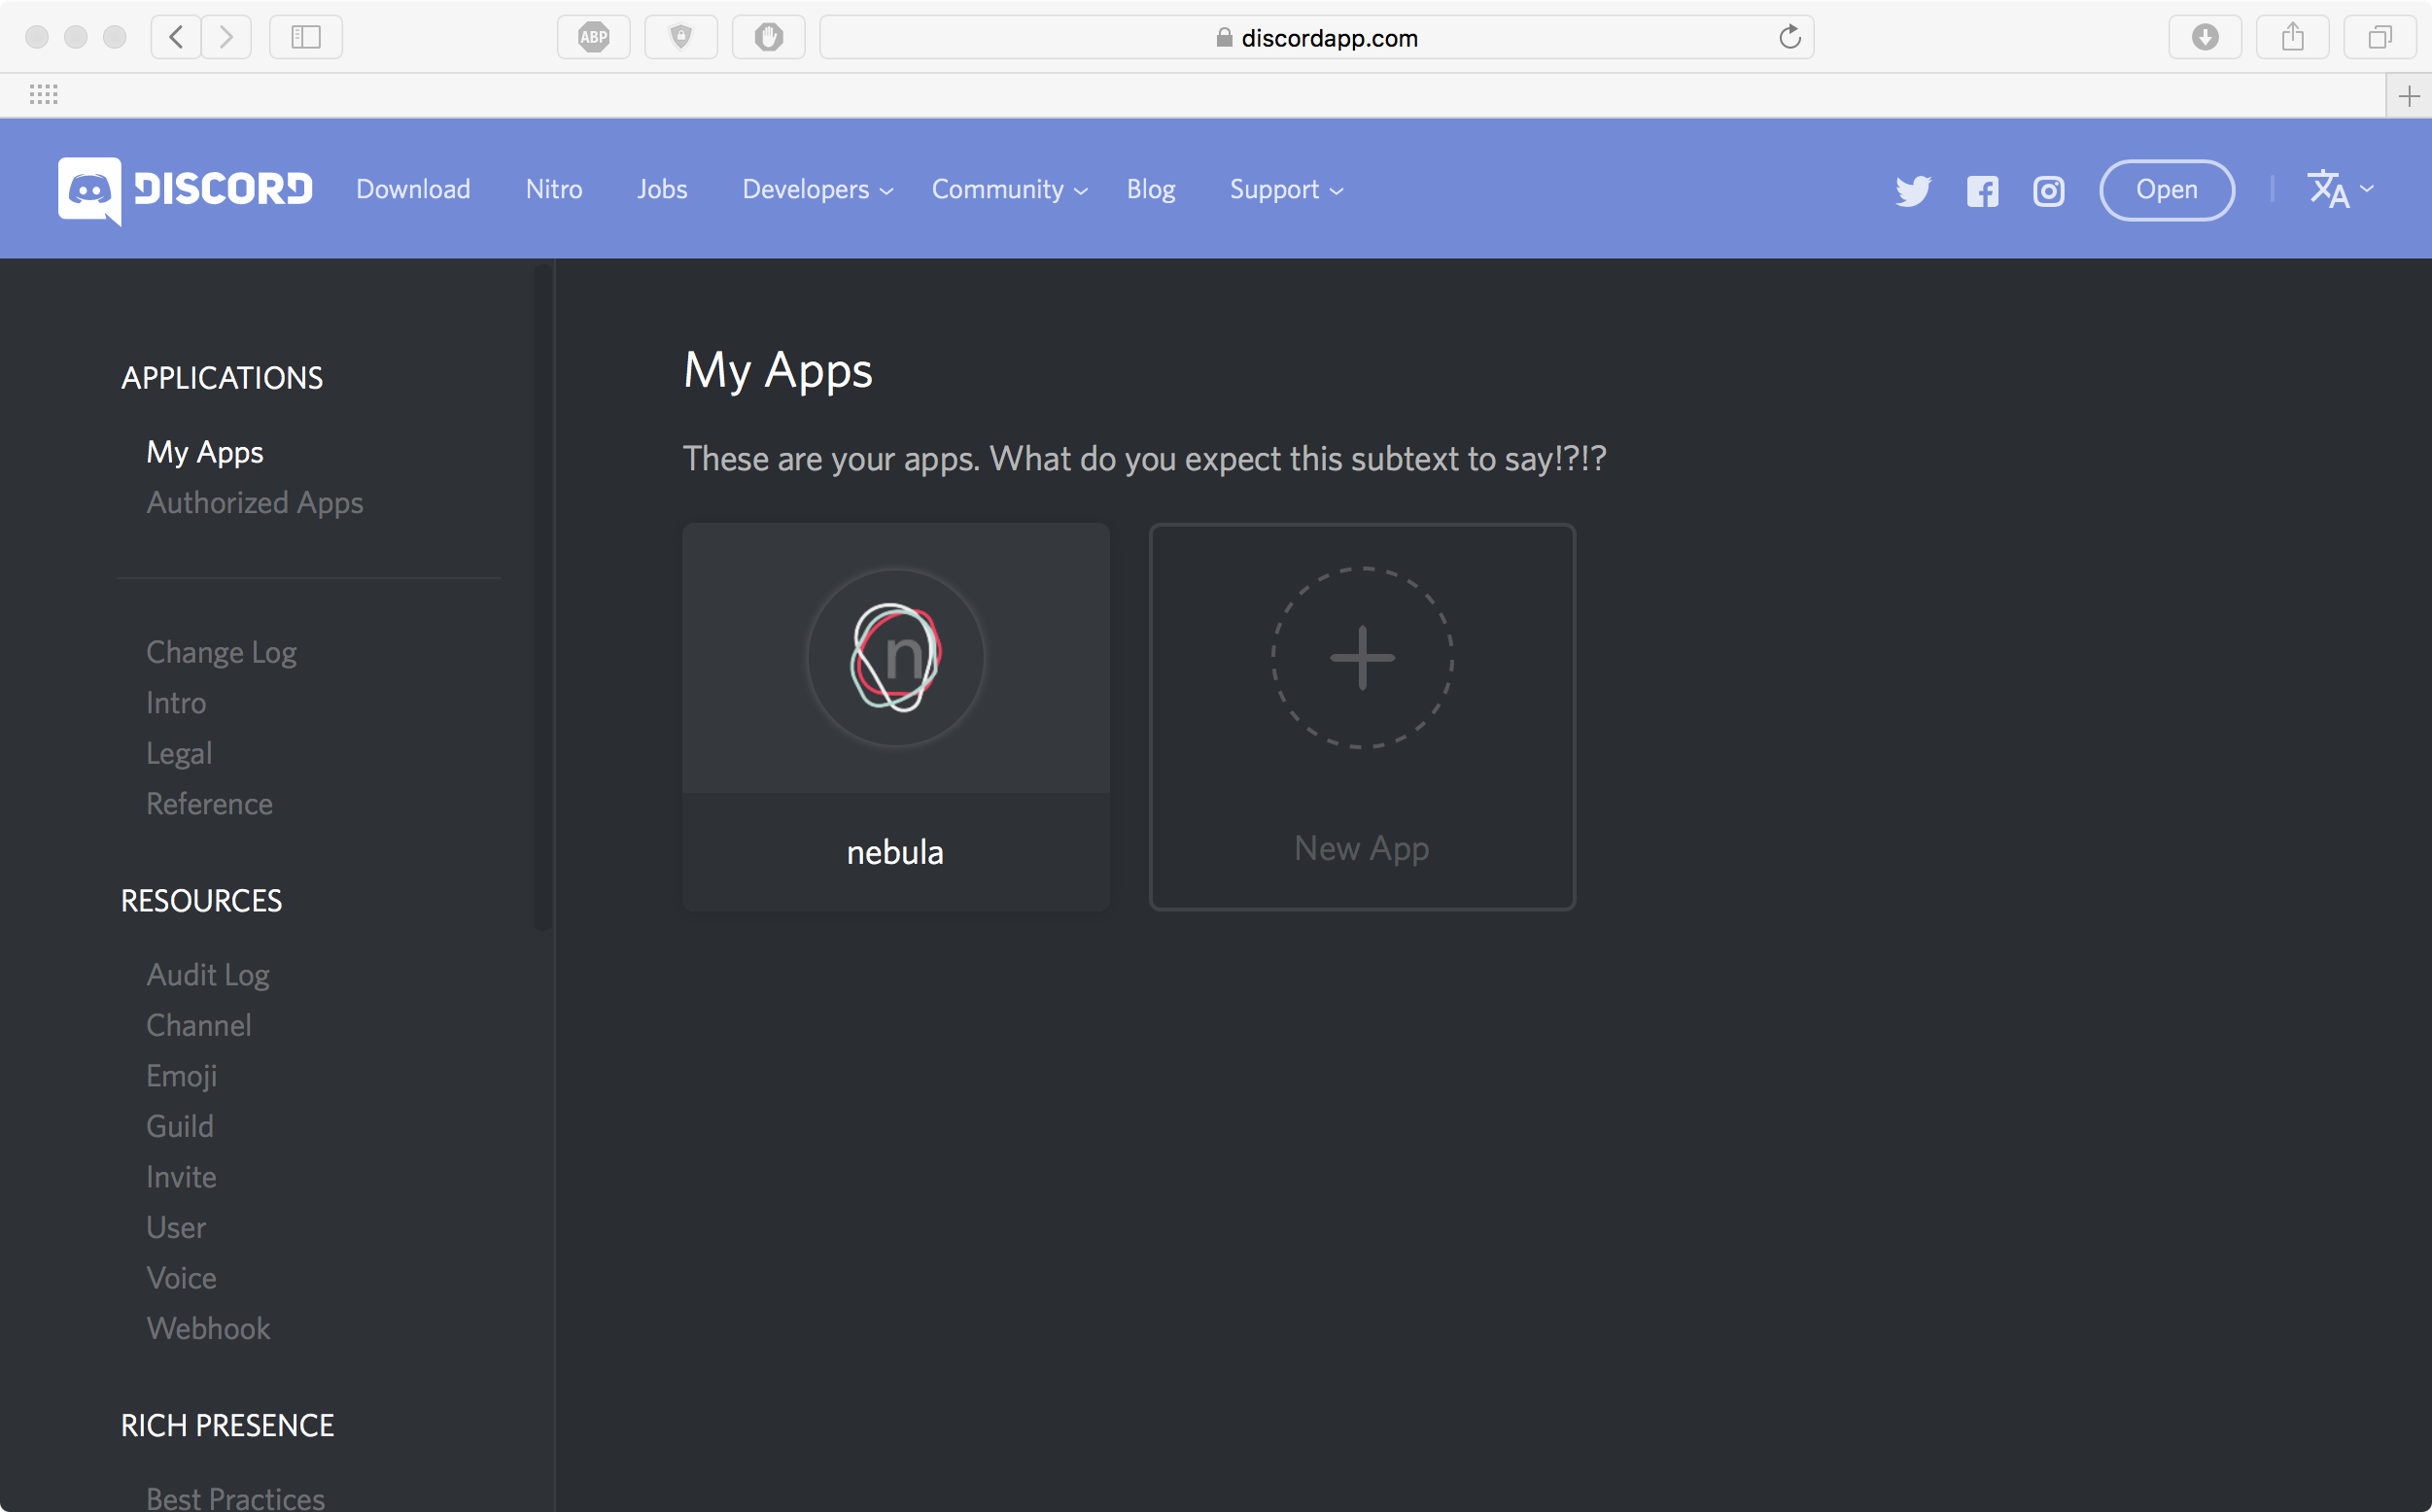Expand the Community dropdown menu

point(1008,190)
